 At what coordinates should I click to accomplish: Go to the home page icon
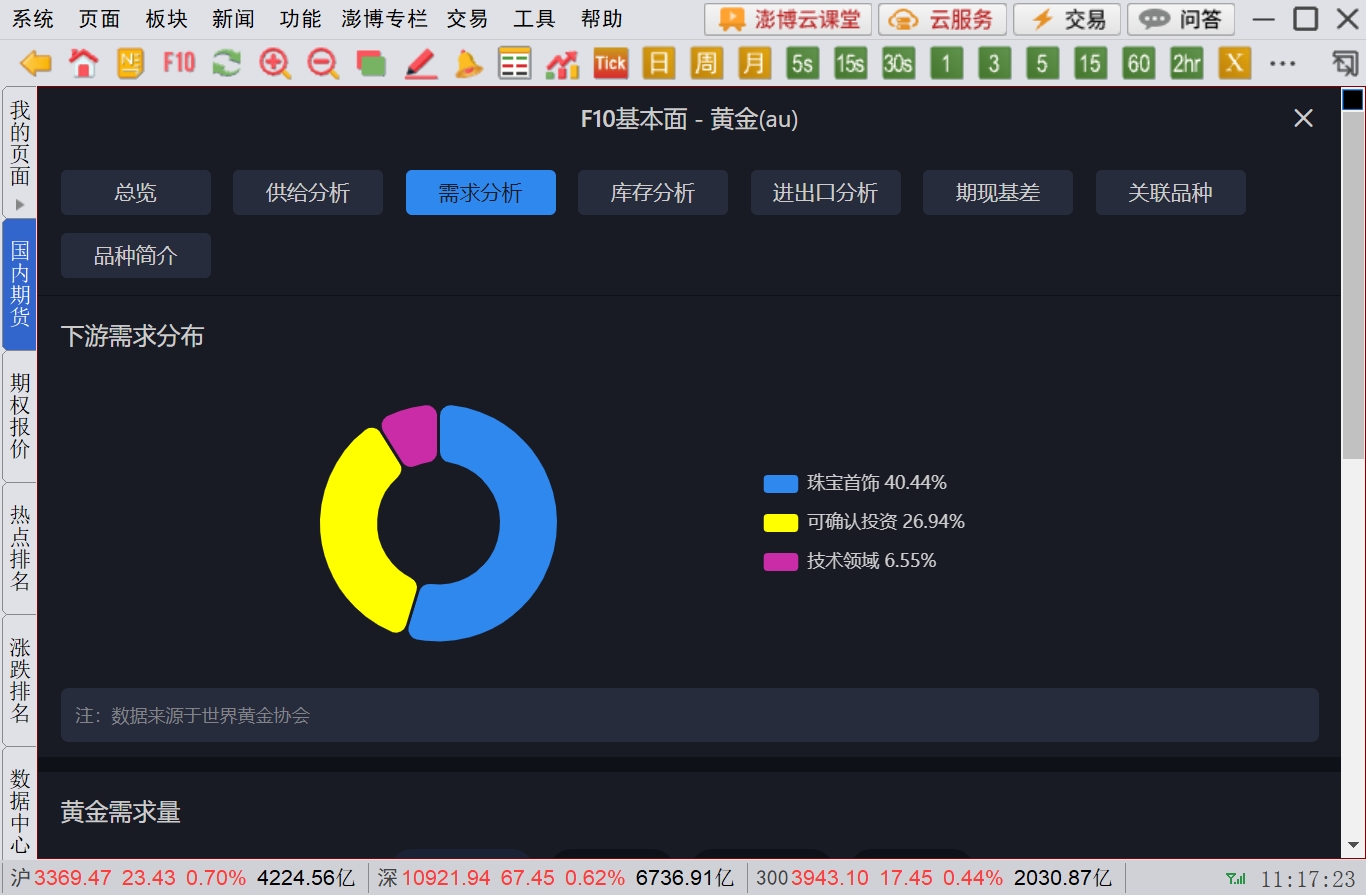[x=84, y=64]
